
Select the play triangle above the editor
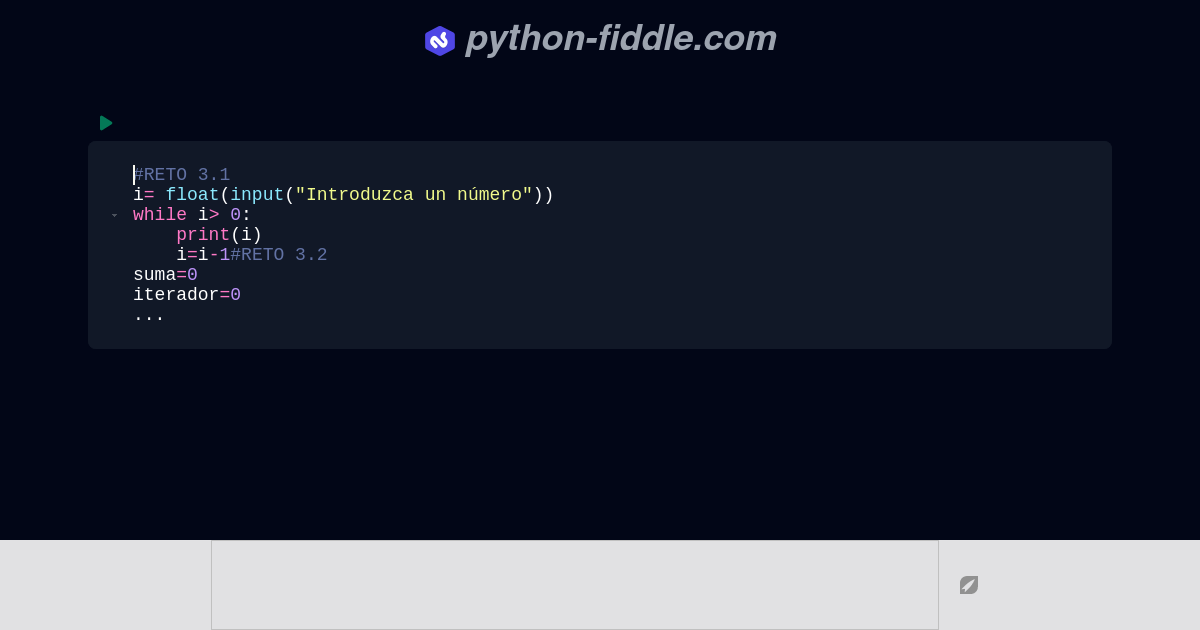106,123
